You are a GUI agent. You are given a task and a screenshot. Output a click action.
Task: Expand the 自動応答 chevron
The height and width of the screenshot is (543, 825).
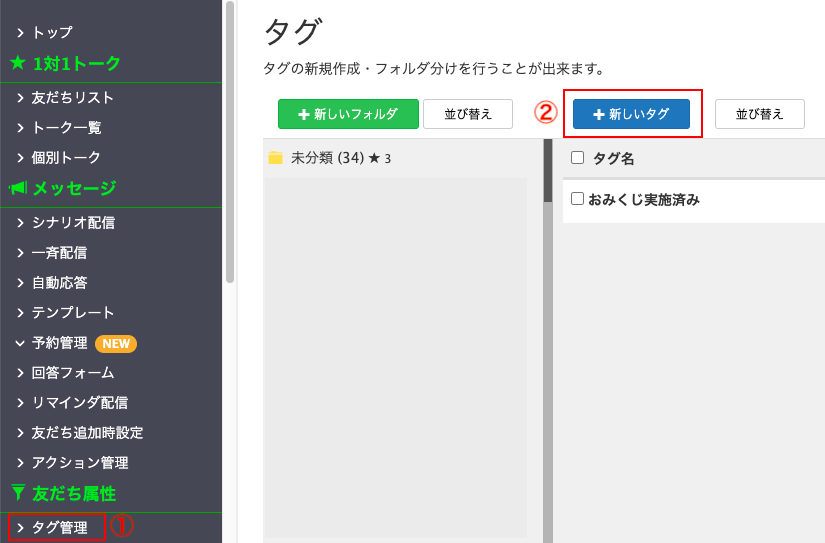point(20,283)
